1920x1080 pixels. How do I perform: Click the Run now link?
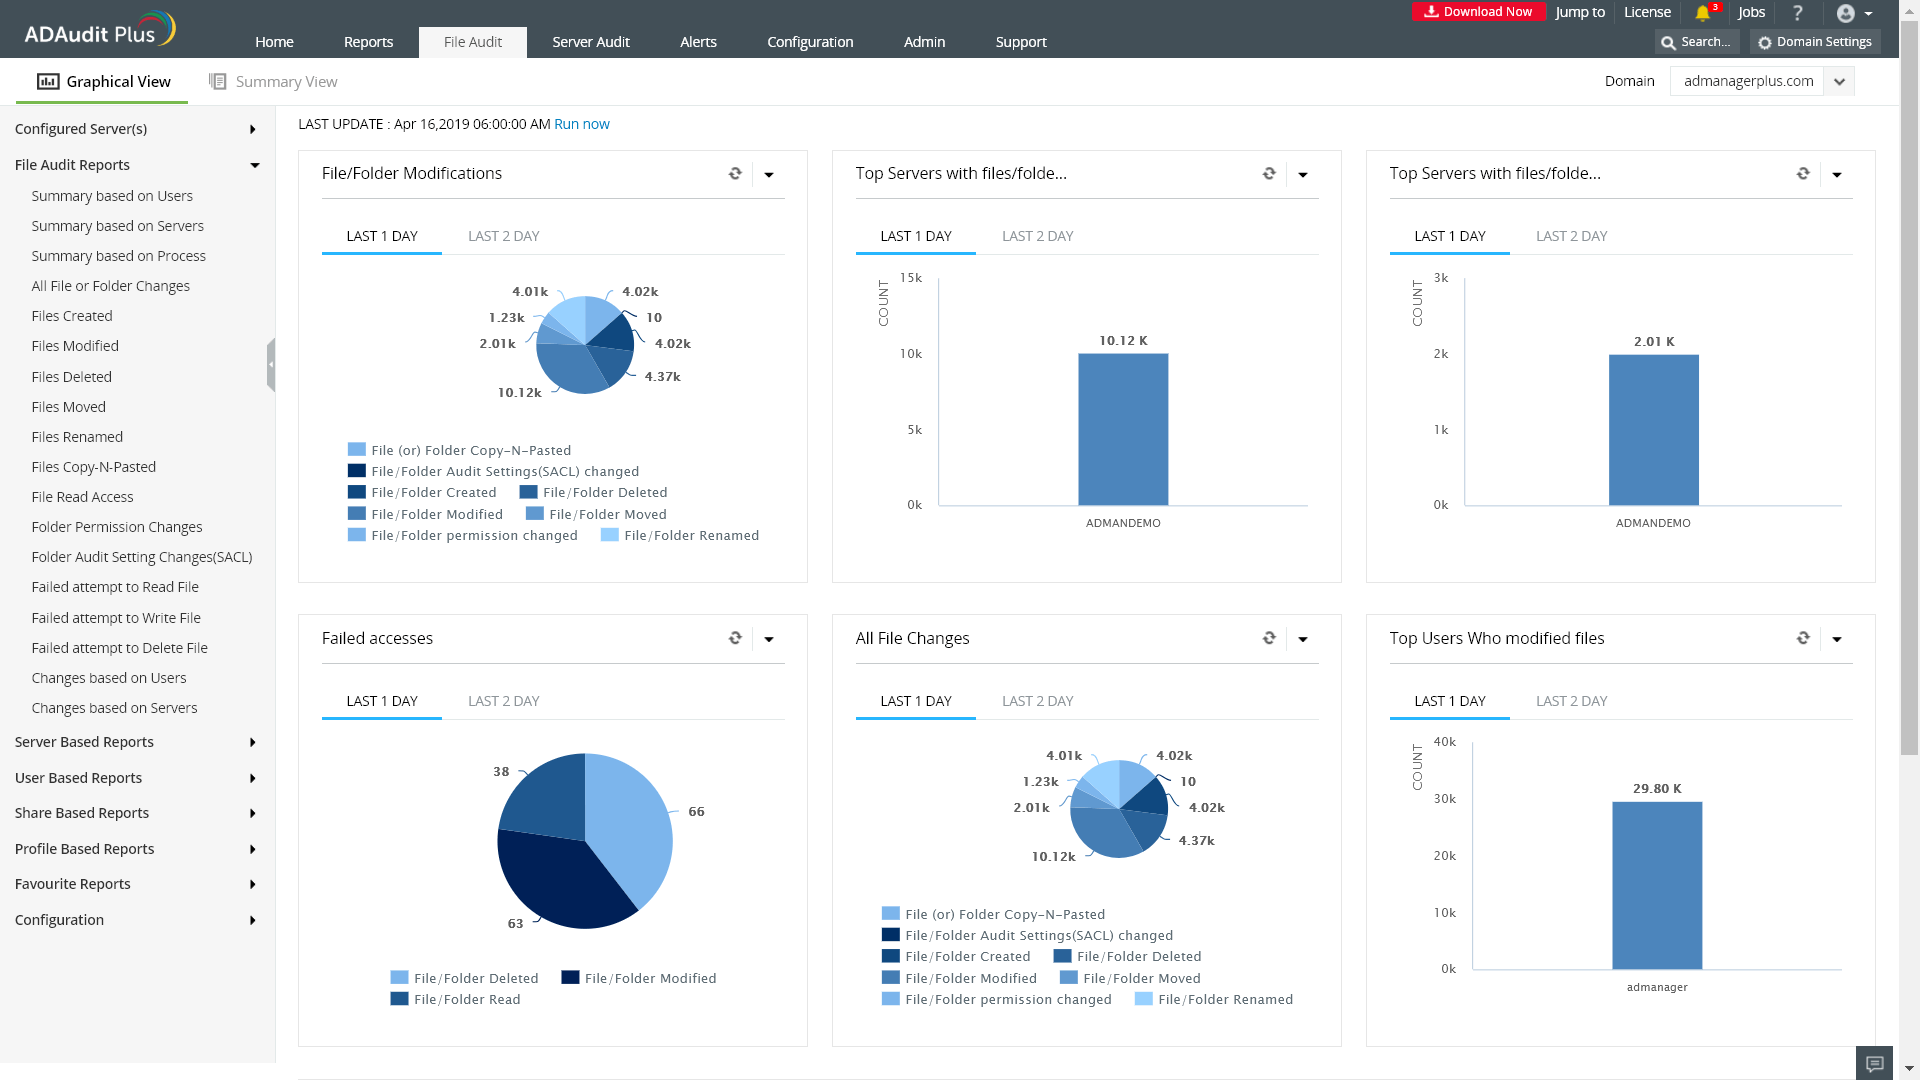tap(581, 124)
